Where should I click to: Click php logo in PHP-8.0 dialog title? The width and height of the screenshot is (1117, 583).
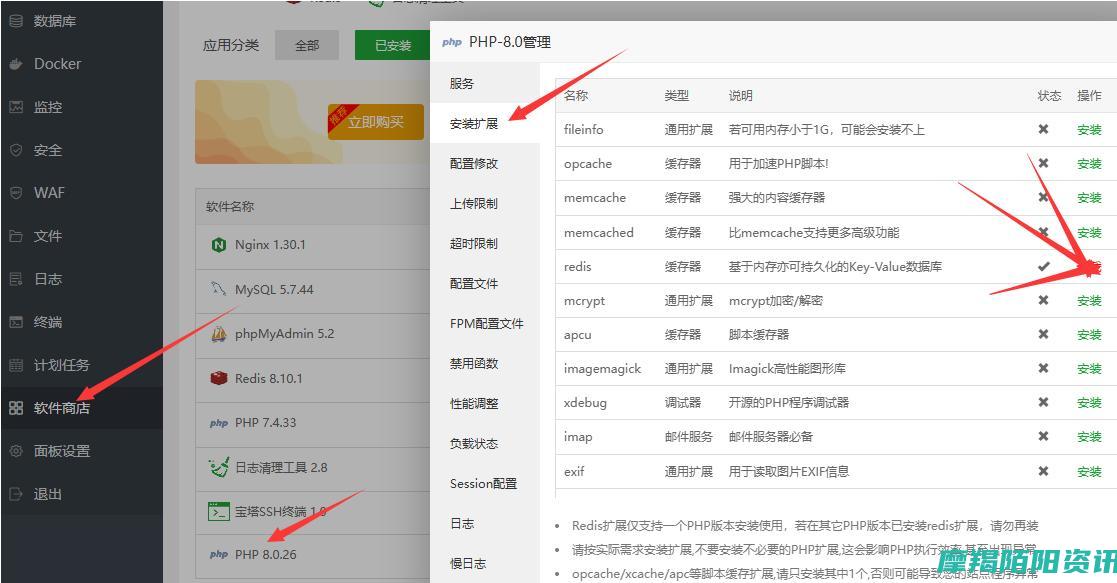pos(452,43)
